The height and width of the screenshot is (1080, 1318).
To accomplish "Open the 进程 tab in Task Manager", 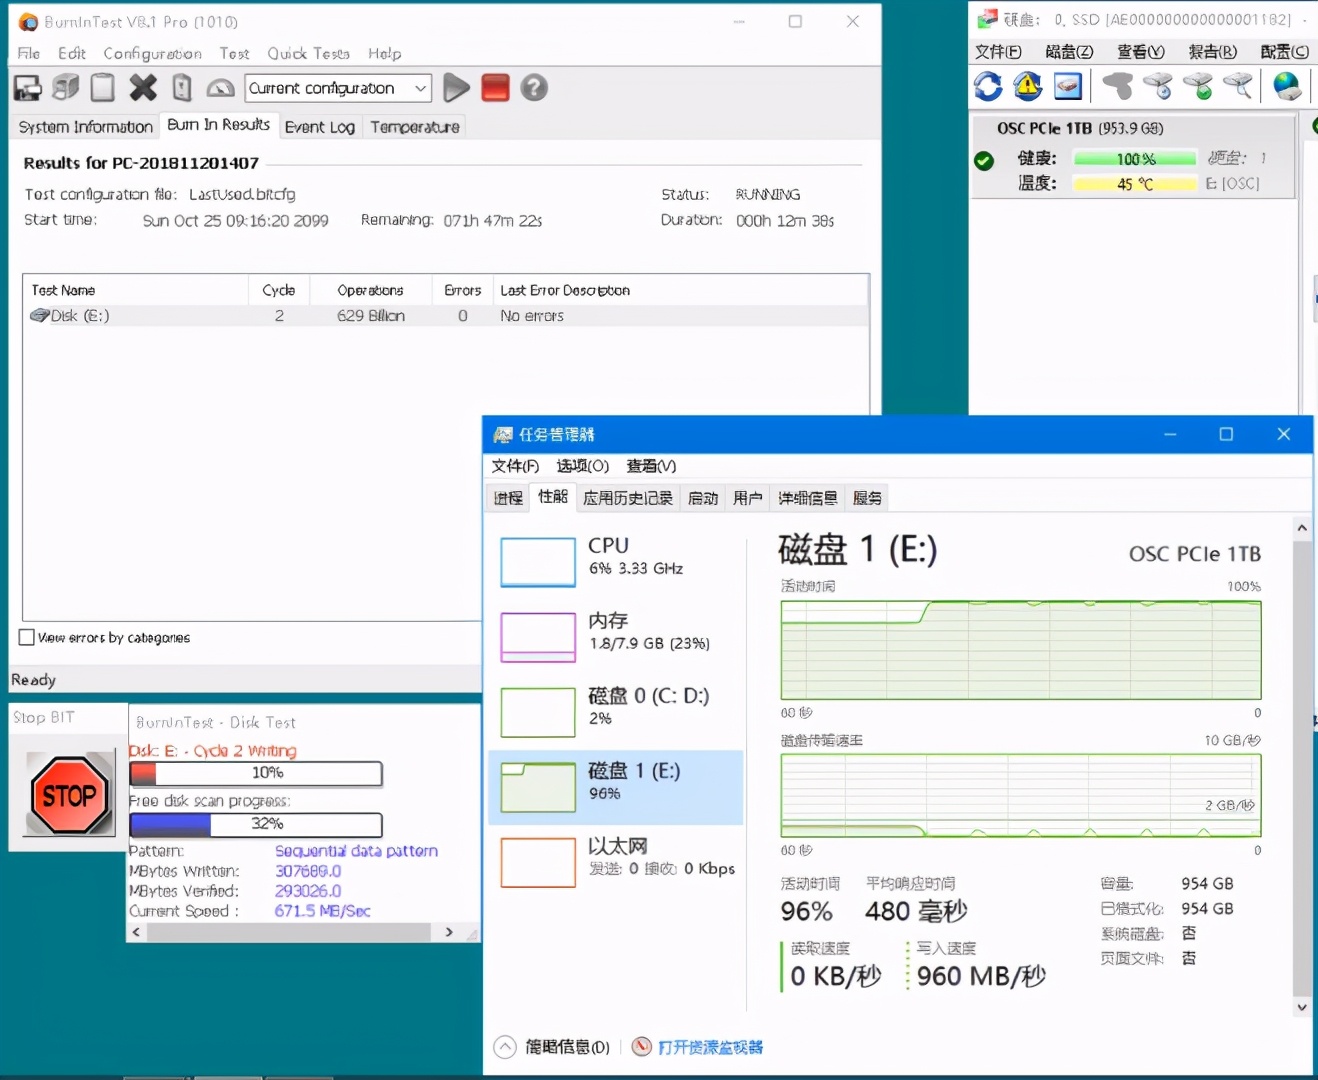I will pos(507,497).
